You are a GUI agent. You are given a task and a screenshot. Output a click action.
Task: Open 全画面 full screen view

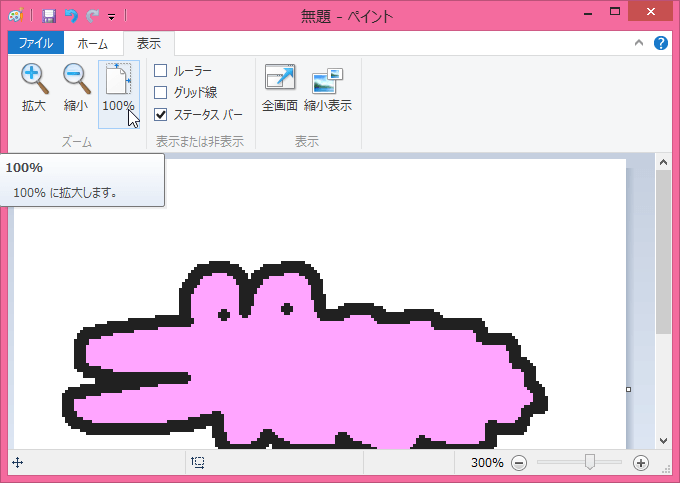coord(280,88)
